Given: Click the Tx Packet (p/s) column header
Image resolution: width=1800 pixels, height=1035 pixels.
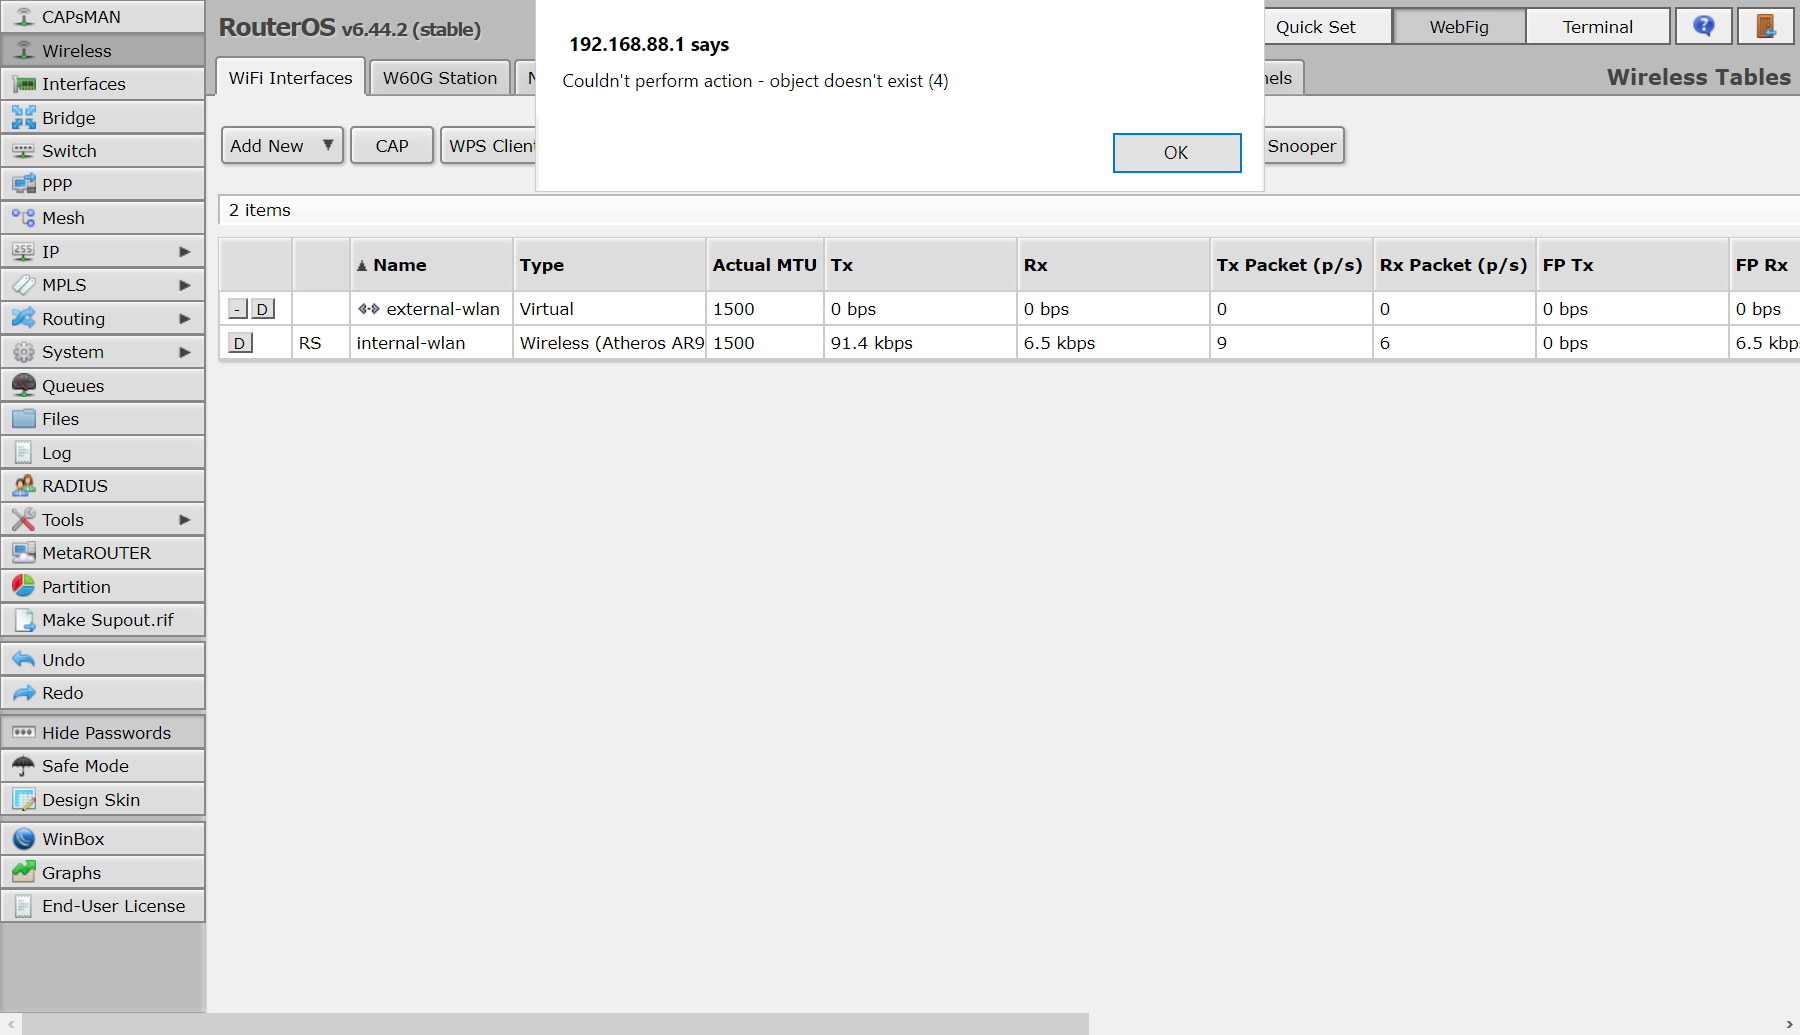Looking at the screenshot, I should [x=1291, y=265].
